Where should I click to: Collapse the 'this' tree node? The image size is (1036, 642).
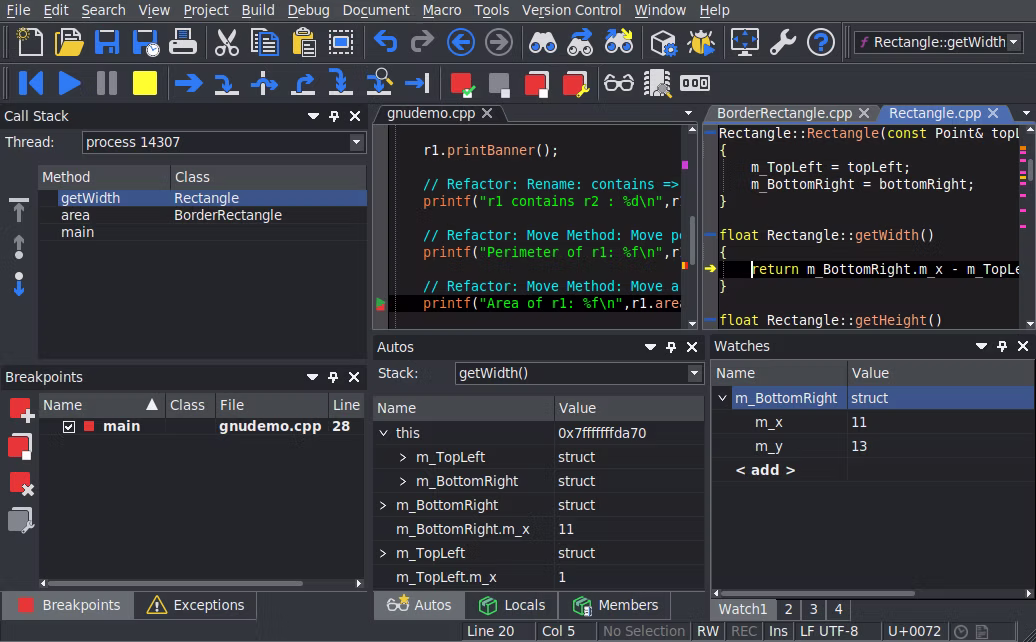(x=384, y=433)
